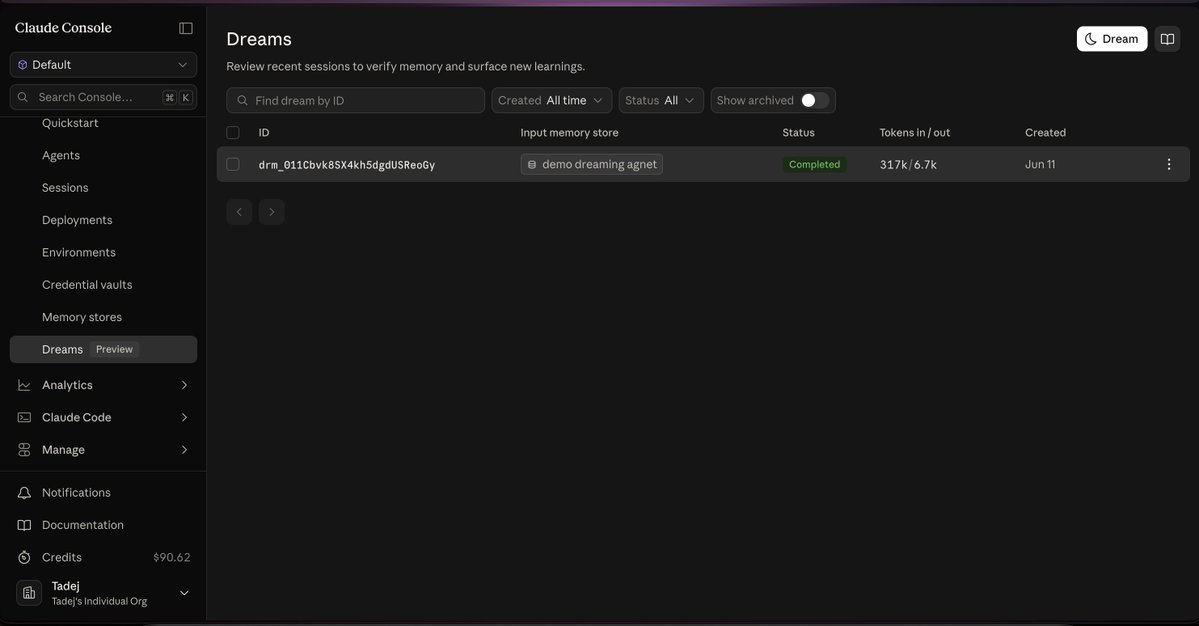Click the organization building icon beside Tadej

(28, 593)
